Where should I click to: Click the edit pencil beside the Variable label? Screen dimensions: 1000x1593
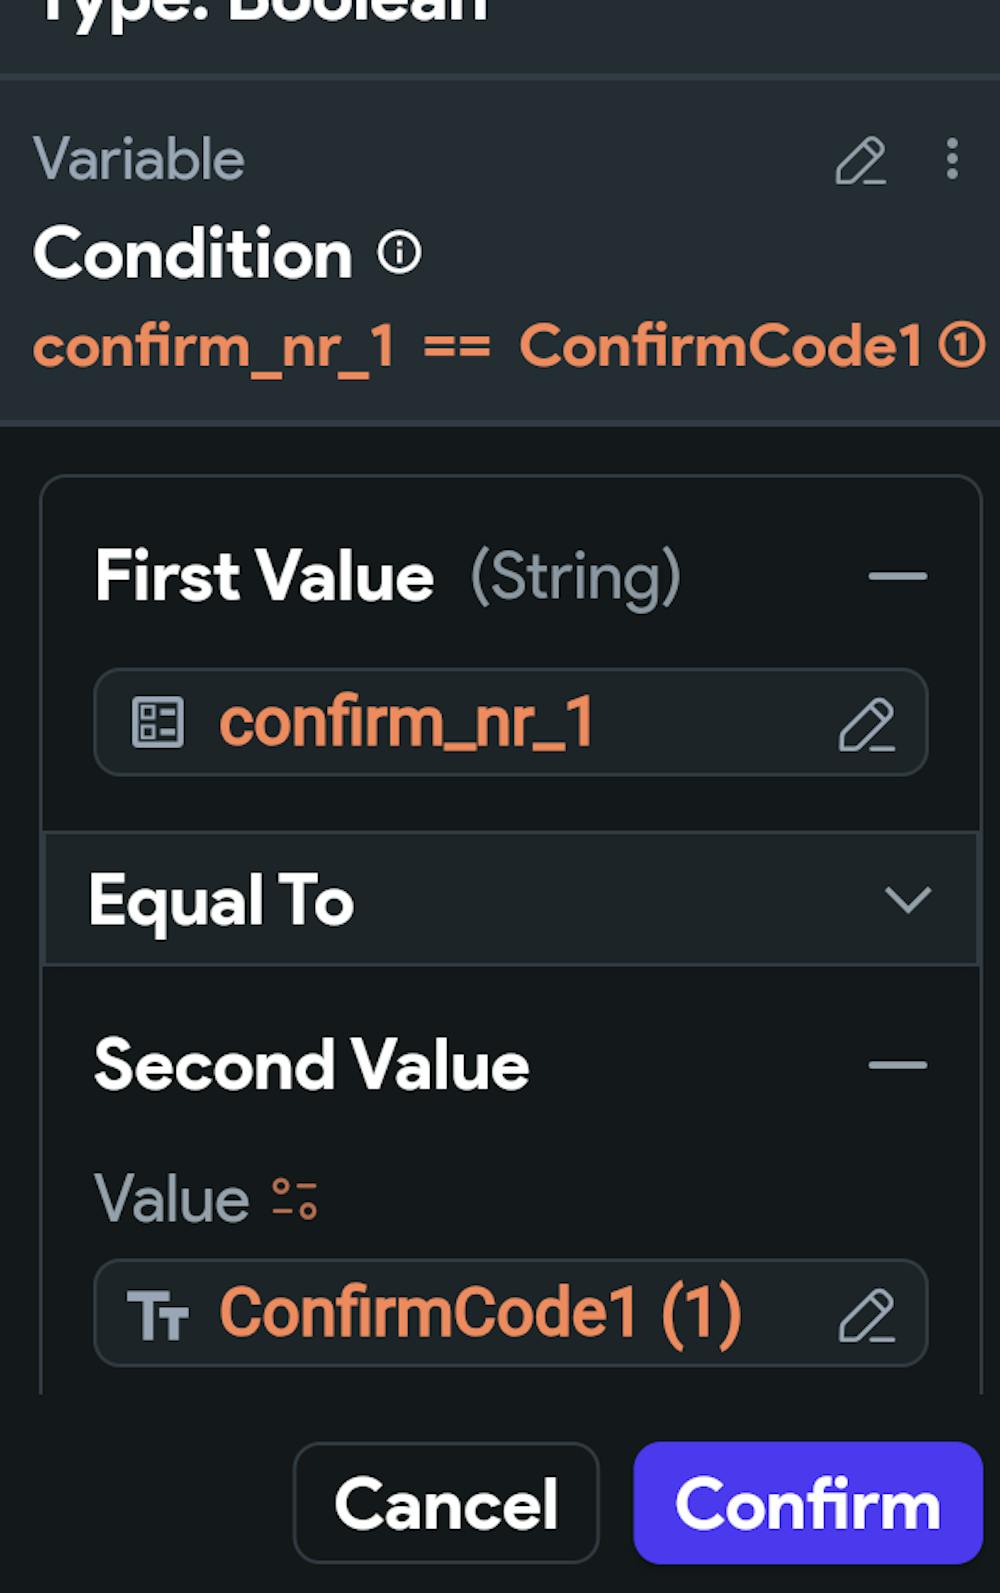pyautogui.click(x=861, y=161)
